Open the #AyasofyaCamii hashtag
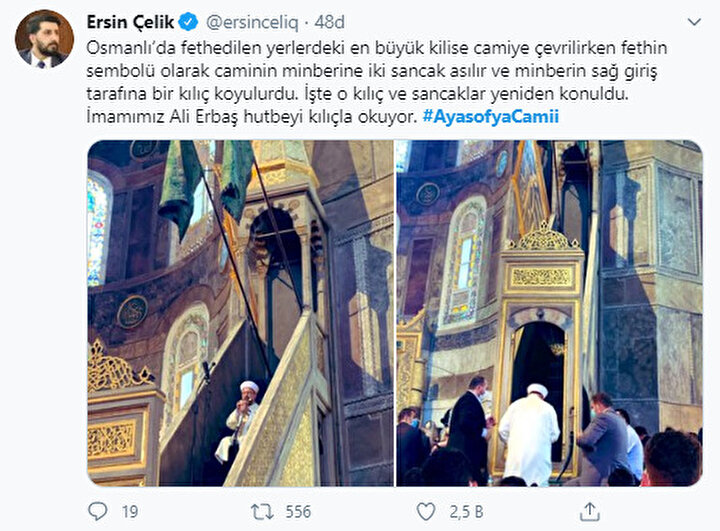This screenshot has width=720, height=531. (490, 116)
